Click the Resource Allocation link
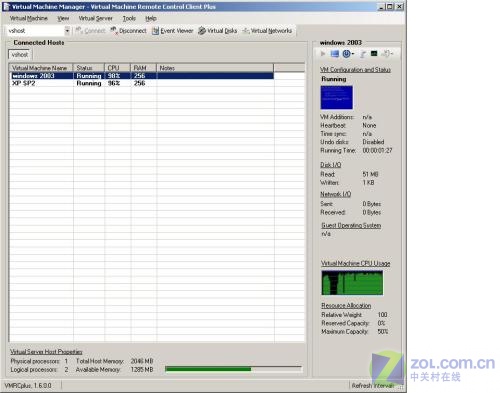This screenshot has height=393, width=500. pos(346,305)
